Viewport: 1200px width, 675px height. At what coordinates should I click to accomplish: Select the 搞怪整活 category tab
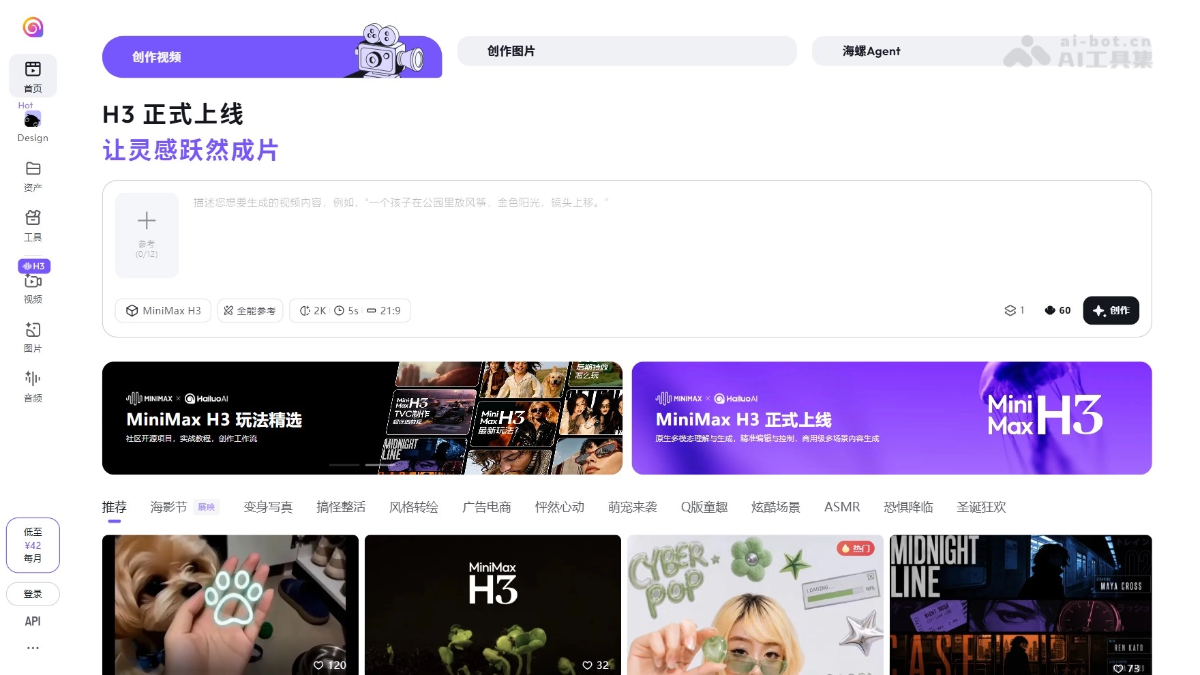[x=341, y=507]
